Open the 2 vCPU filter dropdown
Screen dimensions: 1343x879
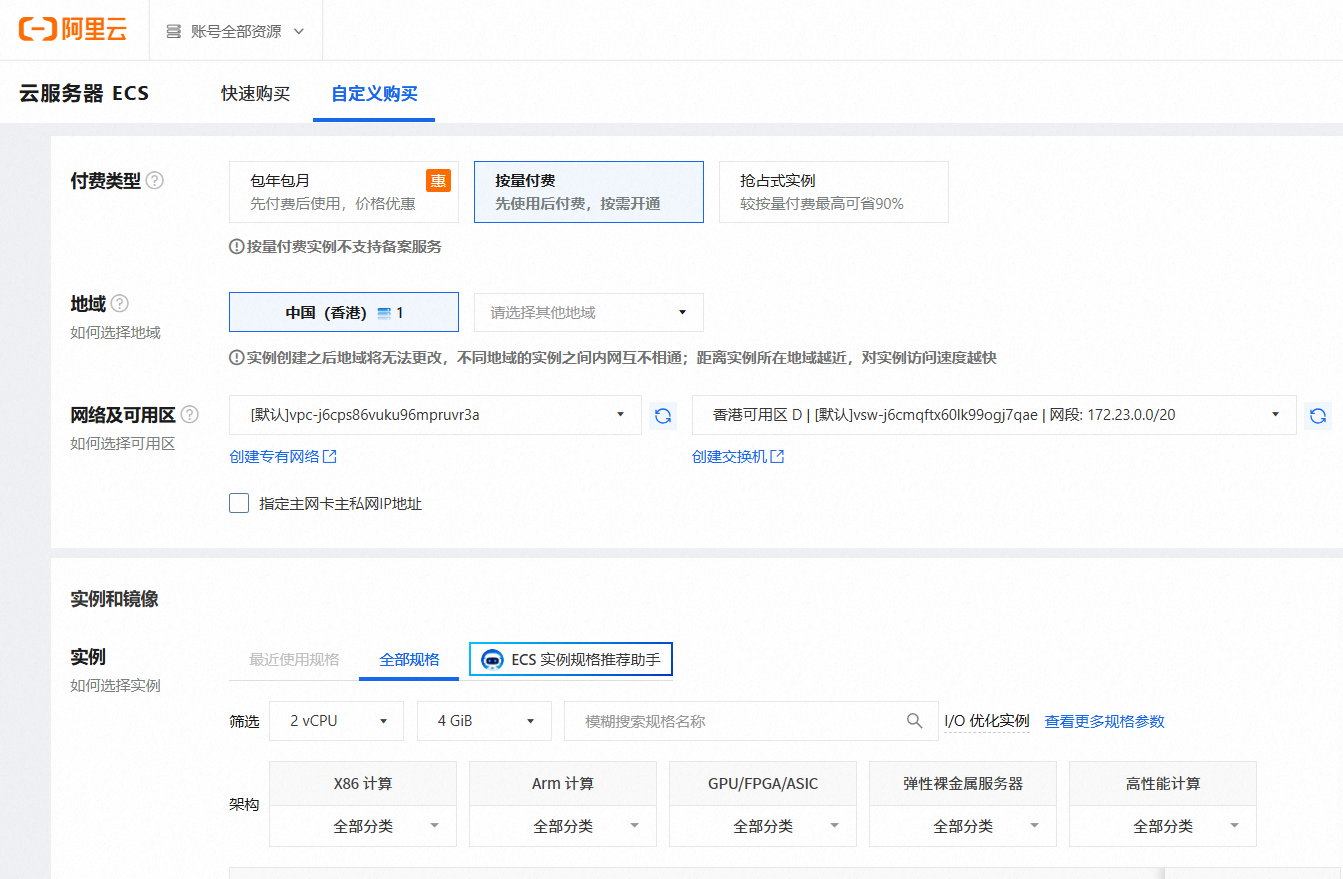coord(336,721)
